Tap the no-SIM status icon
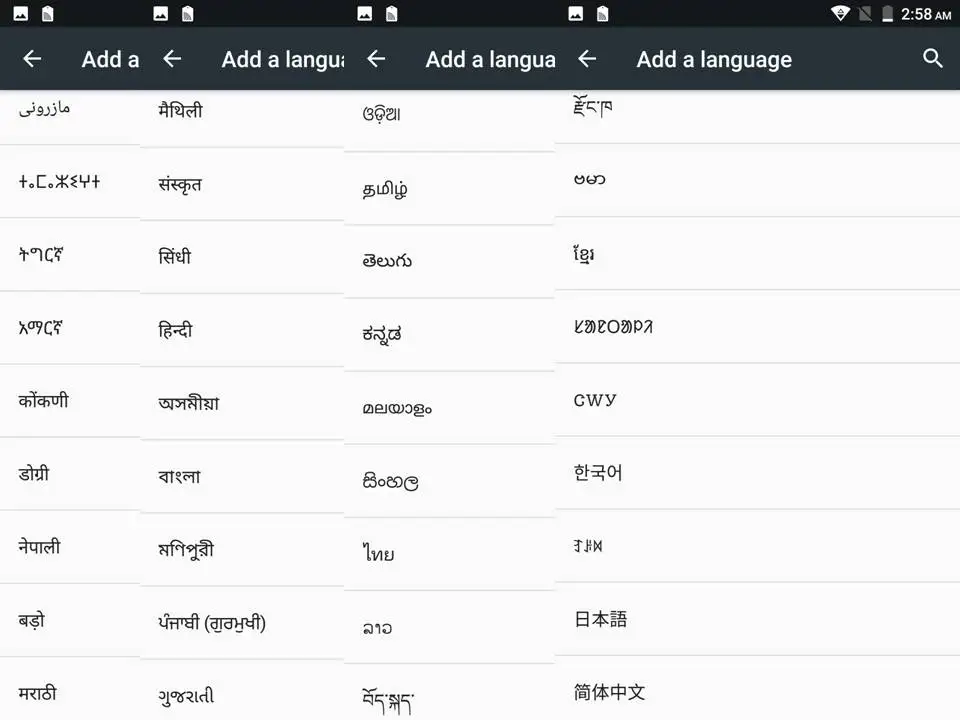 [x=864, y=13]
